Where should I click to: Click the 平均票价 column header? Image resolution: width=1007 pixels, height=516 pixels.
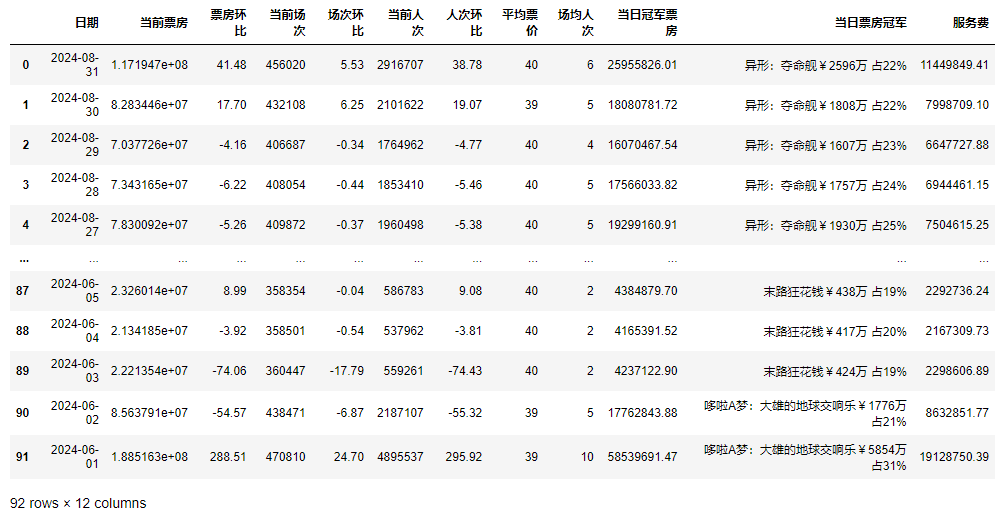click(x=520, y=22)
